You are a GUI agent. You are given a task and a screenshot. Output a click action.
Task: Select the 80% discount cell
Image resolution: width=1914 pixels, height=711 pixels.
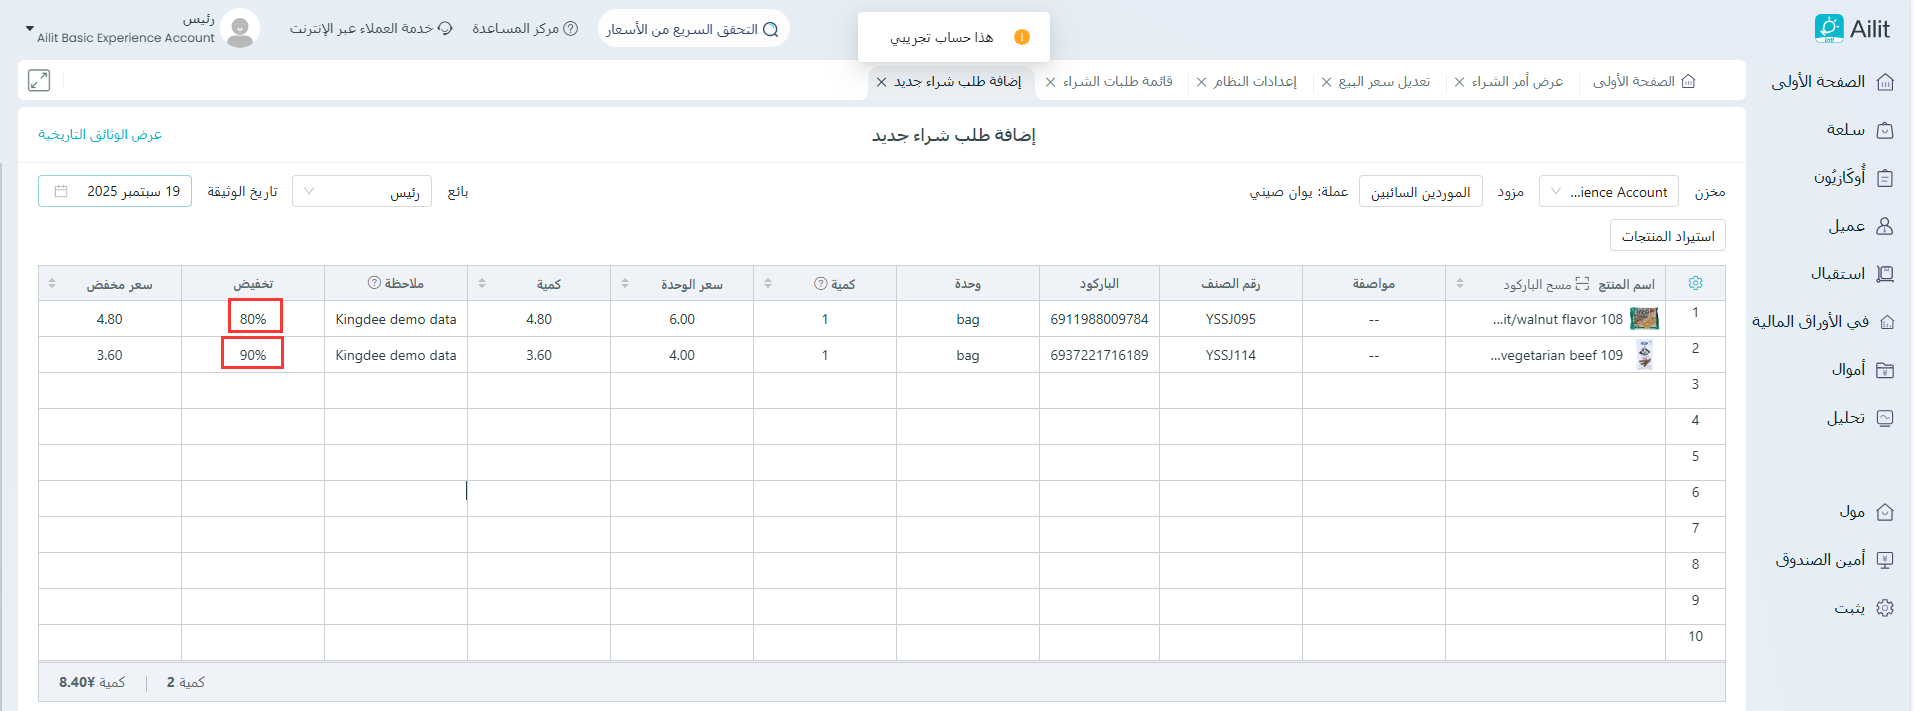click(253, 319)
